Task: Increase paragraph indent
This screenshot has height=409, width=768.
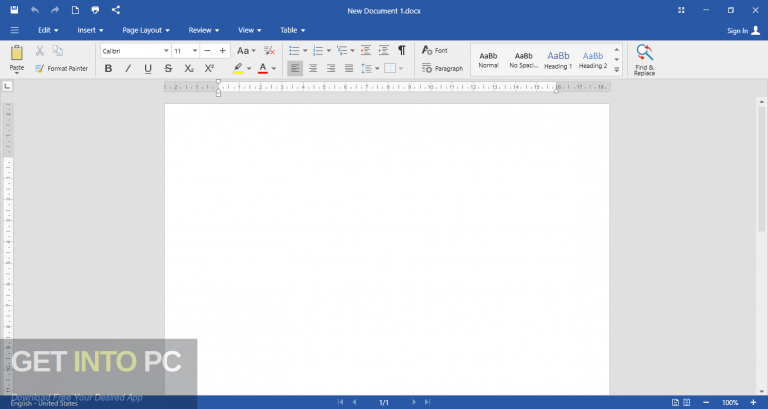Action: click(x=384, y=50)
